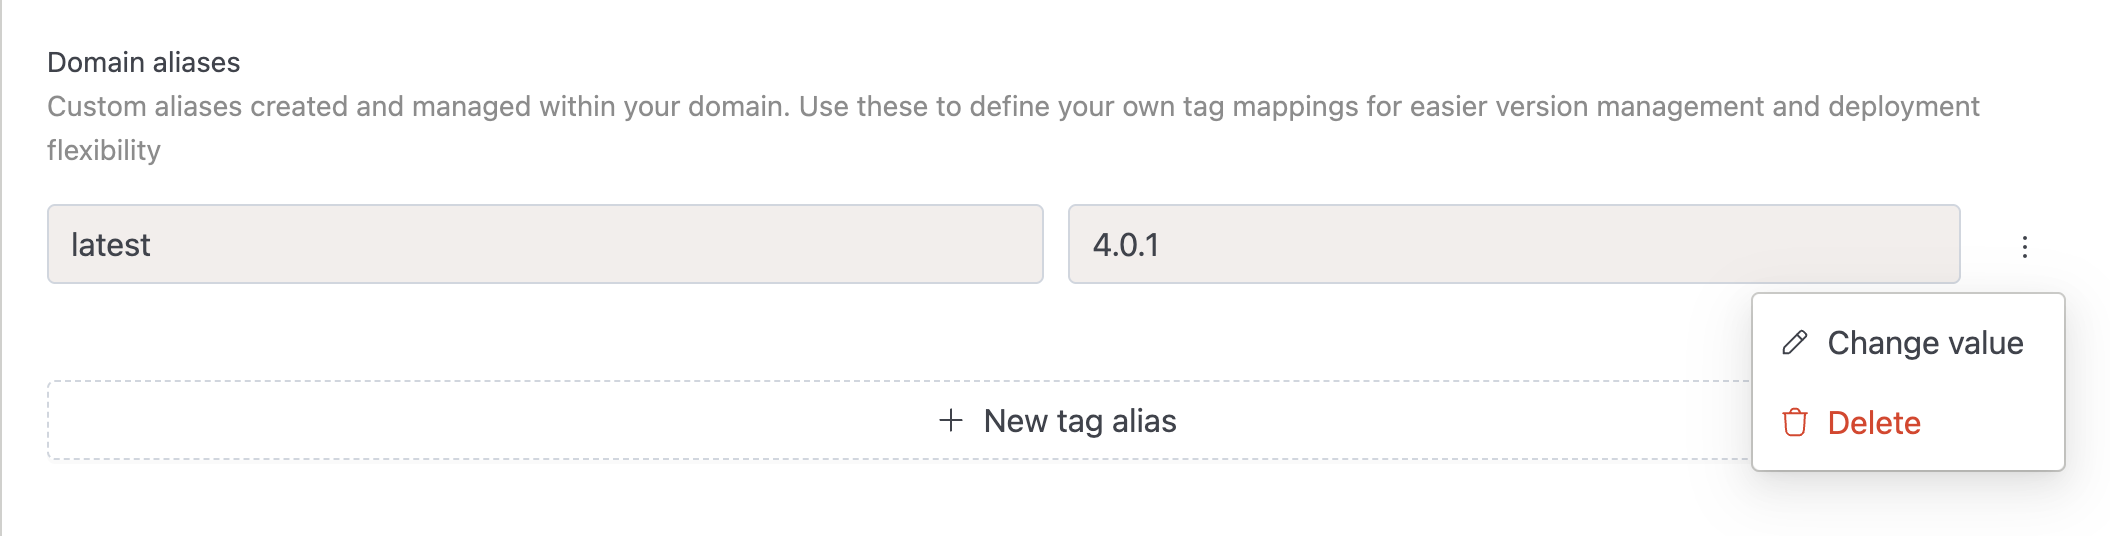2110x536 pixels.
Task: Open the three-dot options menu for the latest alias
Action: (2024, 246)
